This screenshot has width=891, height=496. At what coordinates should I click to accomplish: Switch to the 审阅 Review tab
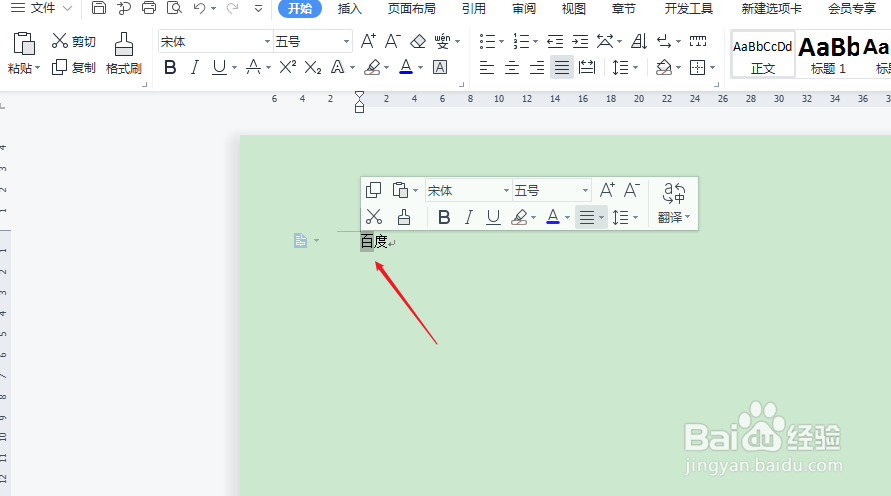(523, 9)
